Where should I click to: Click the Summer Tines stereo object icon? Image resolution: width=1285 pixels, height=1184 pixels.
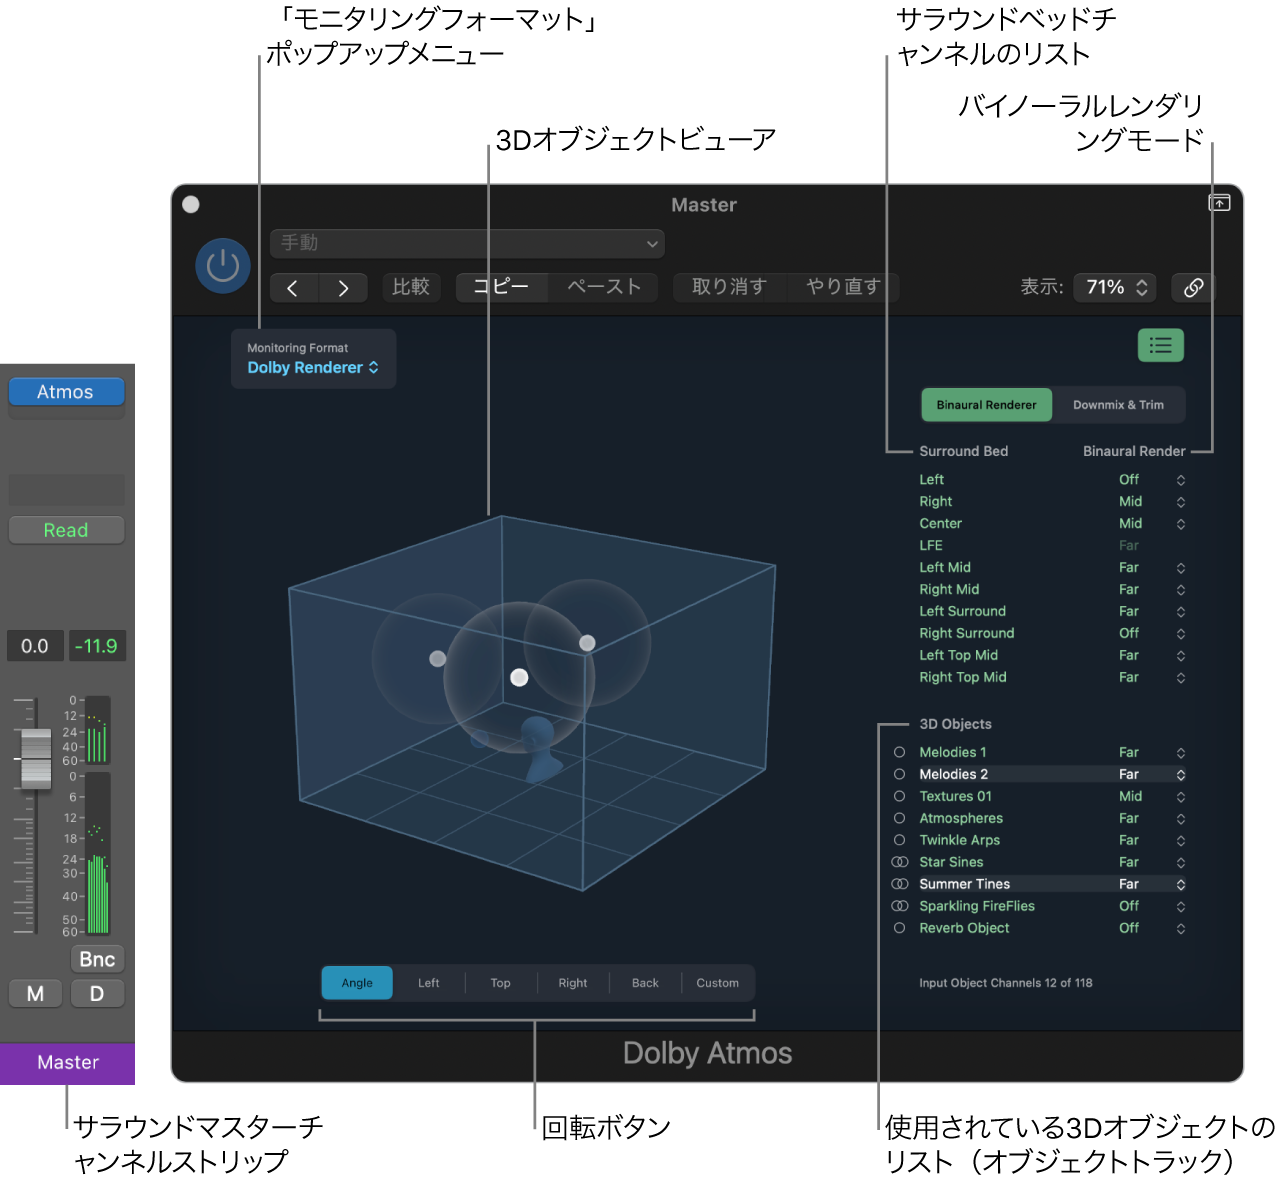pos(899,884)
